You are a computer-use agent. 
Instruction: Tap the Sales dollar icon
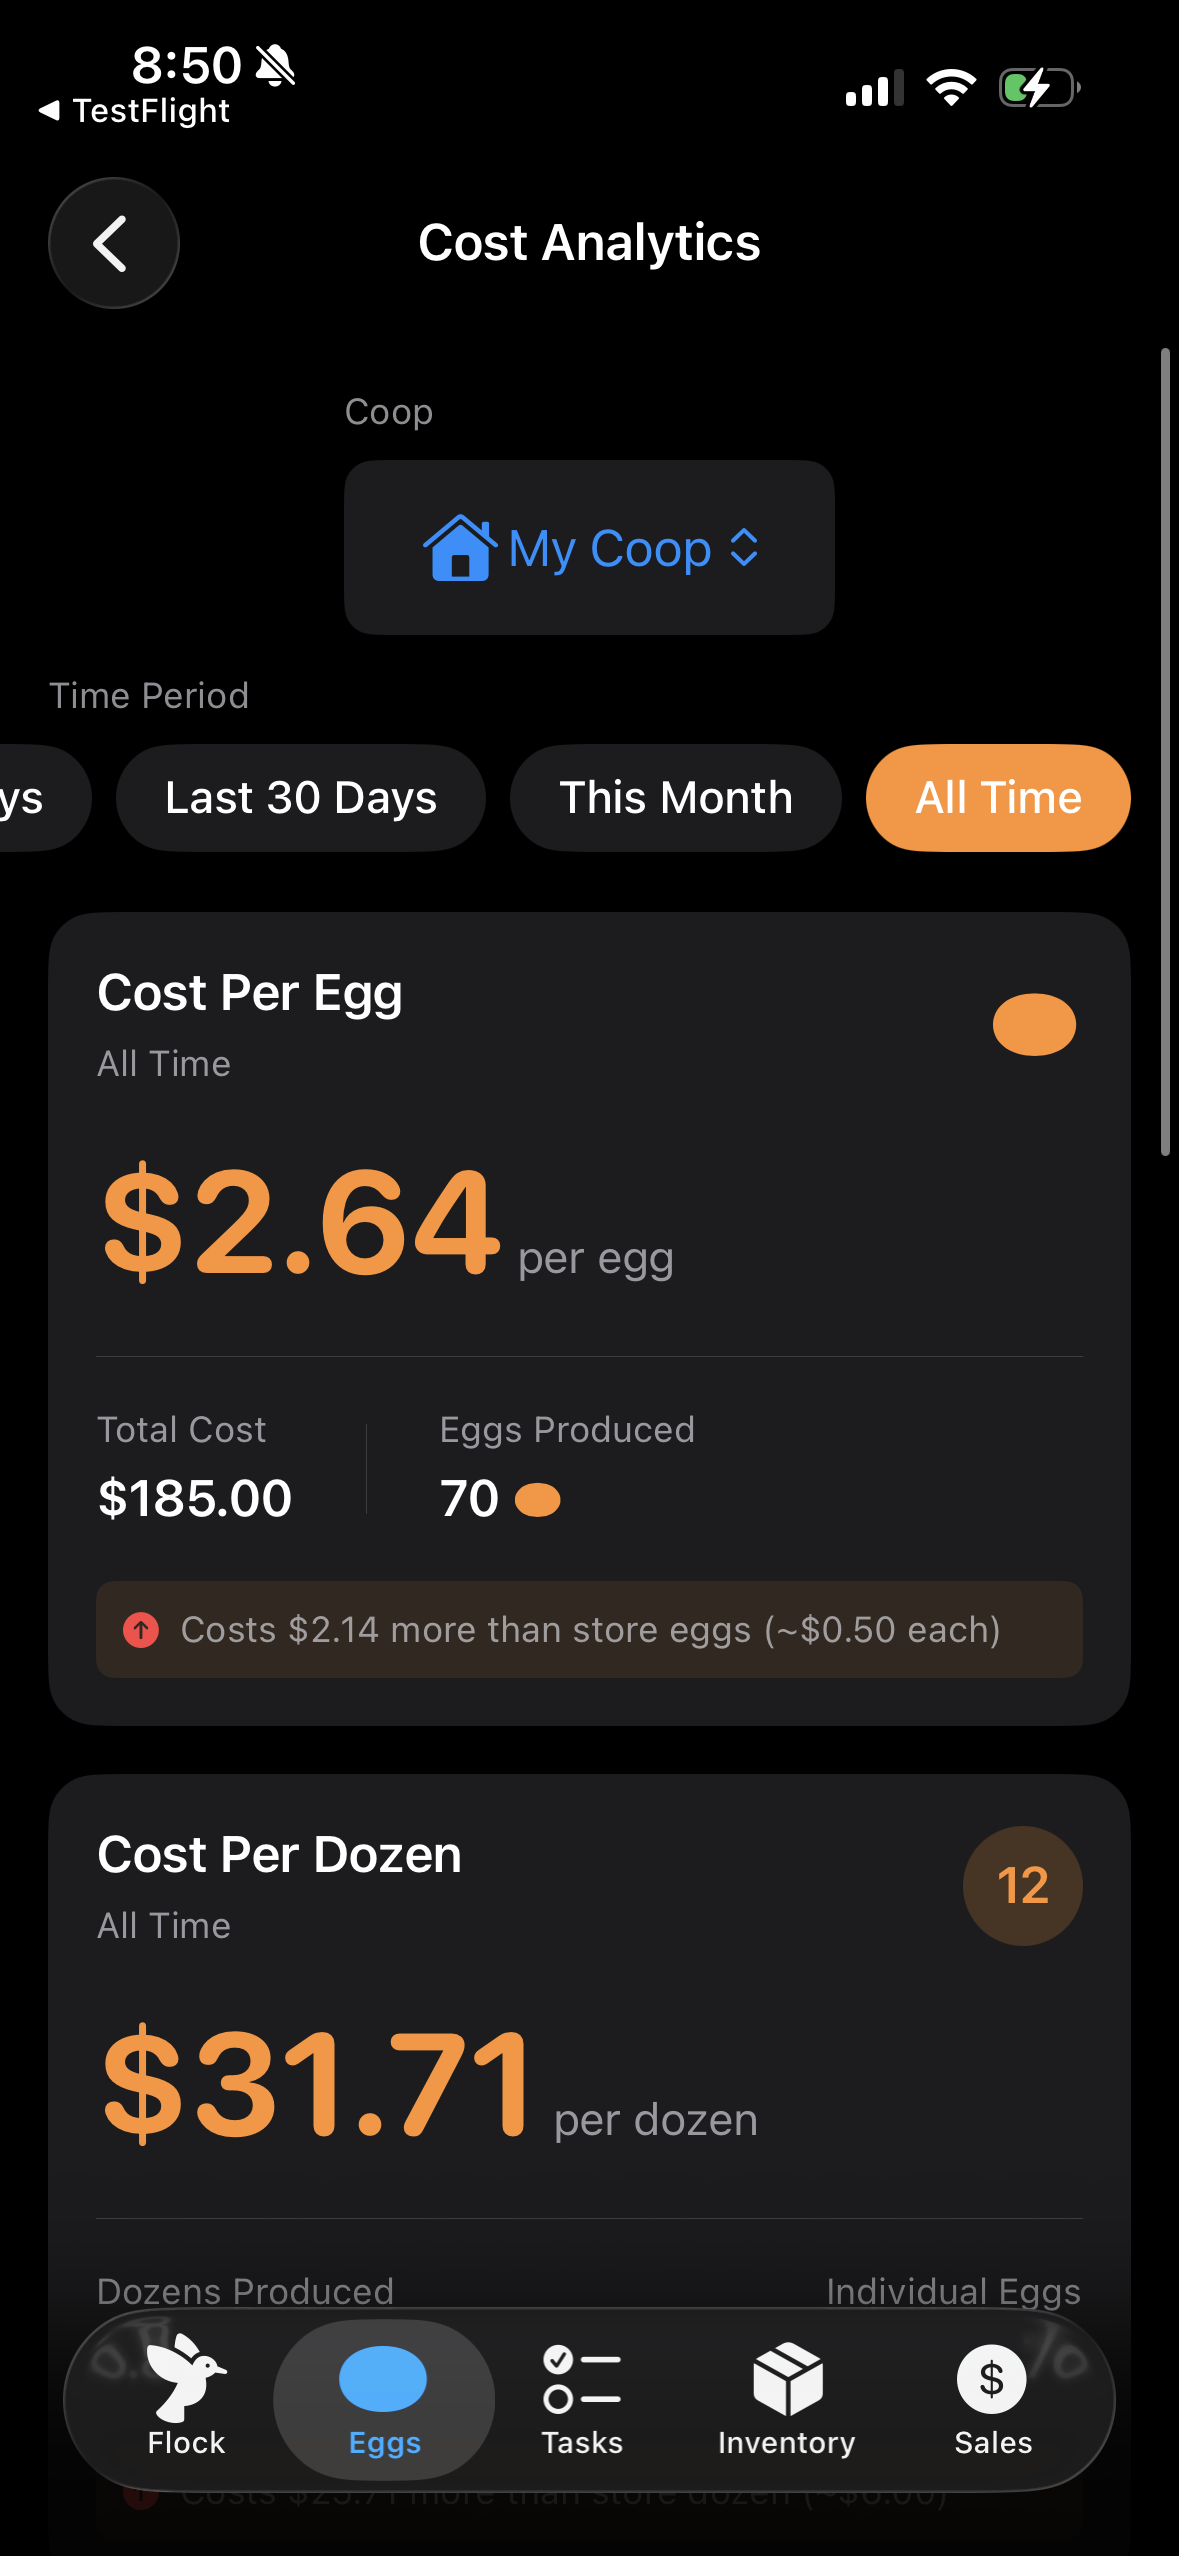point(991,2378)
